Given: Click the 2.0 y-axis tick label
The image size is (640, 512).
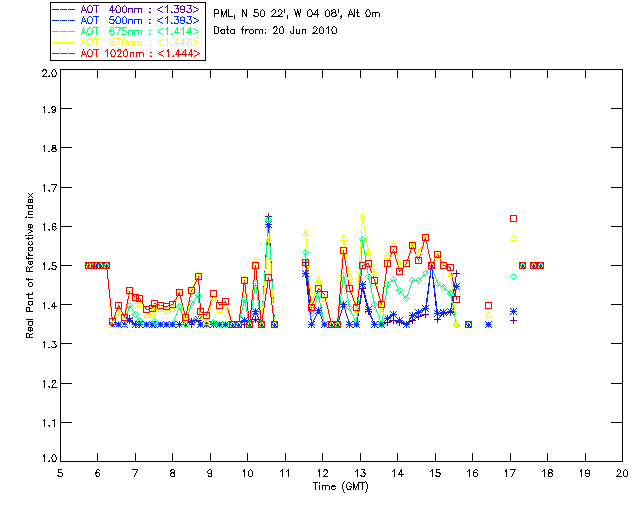Looking at the screenshot, I should pyautogui.click(x=49, y=73).
